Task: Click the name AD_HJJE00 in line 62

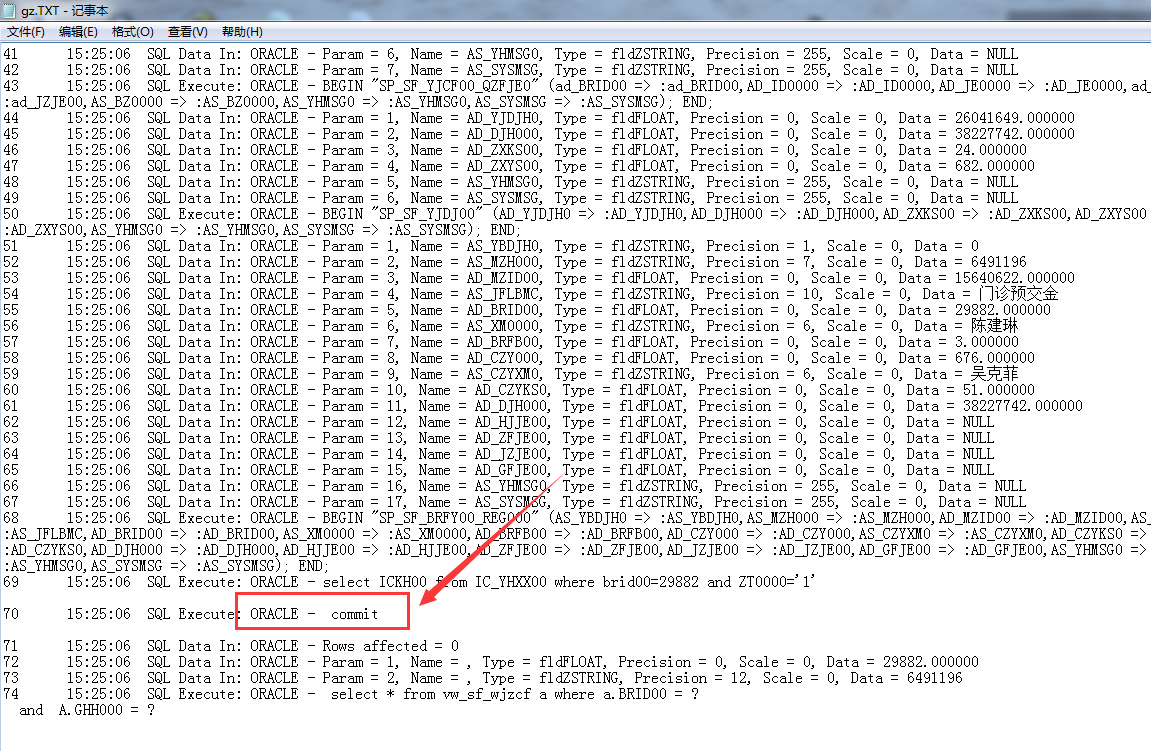Action: click(512, 422)
